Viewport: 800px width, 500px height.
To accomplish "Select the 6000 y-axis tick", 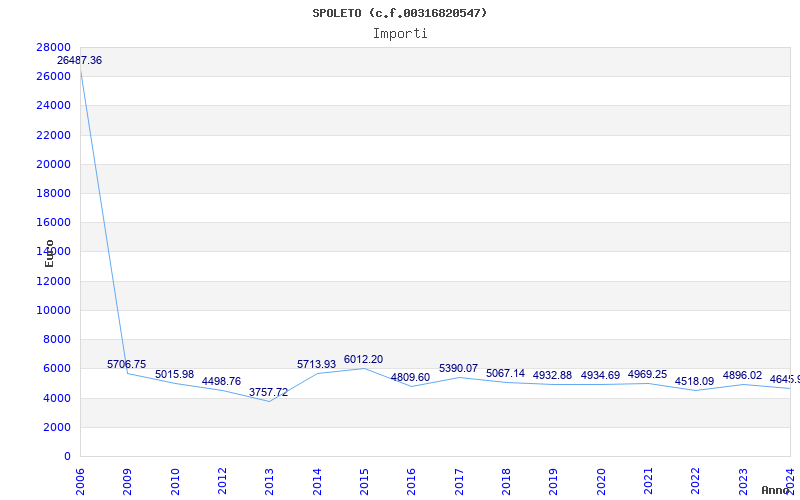I will click(x=57, y=368).
